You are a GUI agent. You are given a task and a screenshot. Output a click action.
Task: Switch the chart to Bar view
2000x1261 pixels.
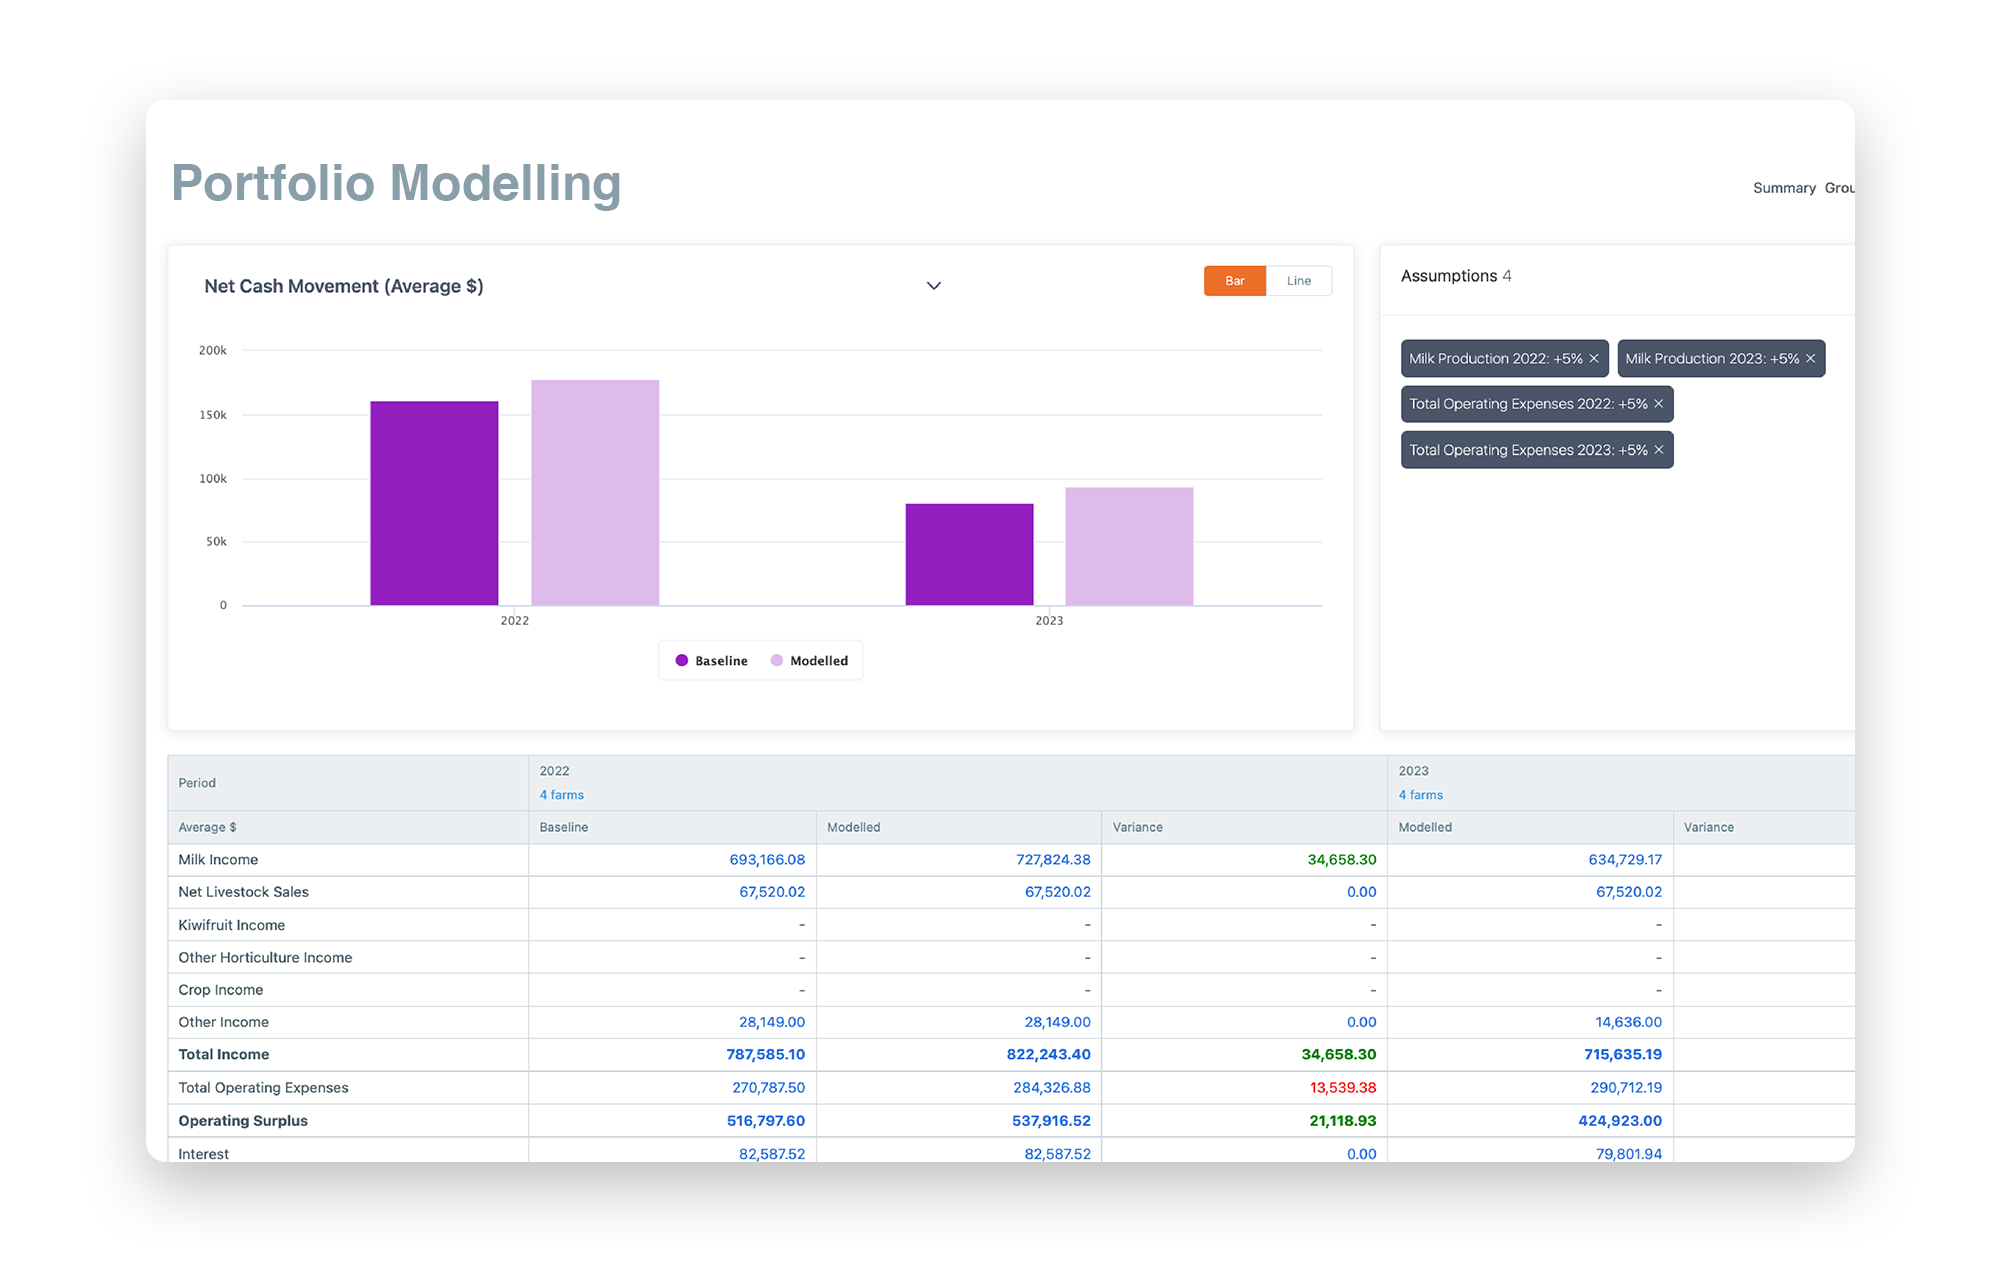pos(1234,281)
